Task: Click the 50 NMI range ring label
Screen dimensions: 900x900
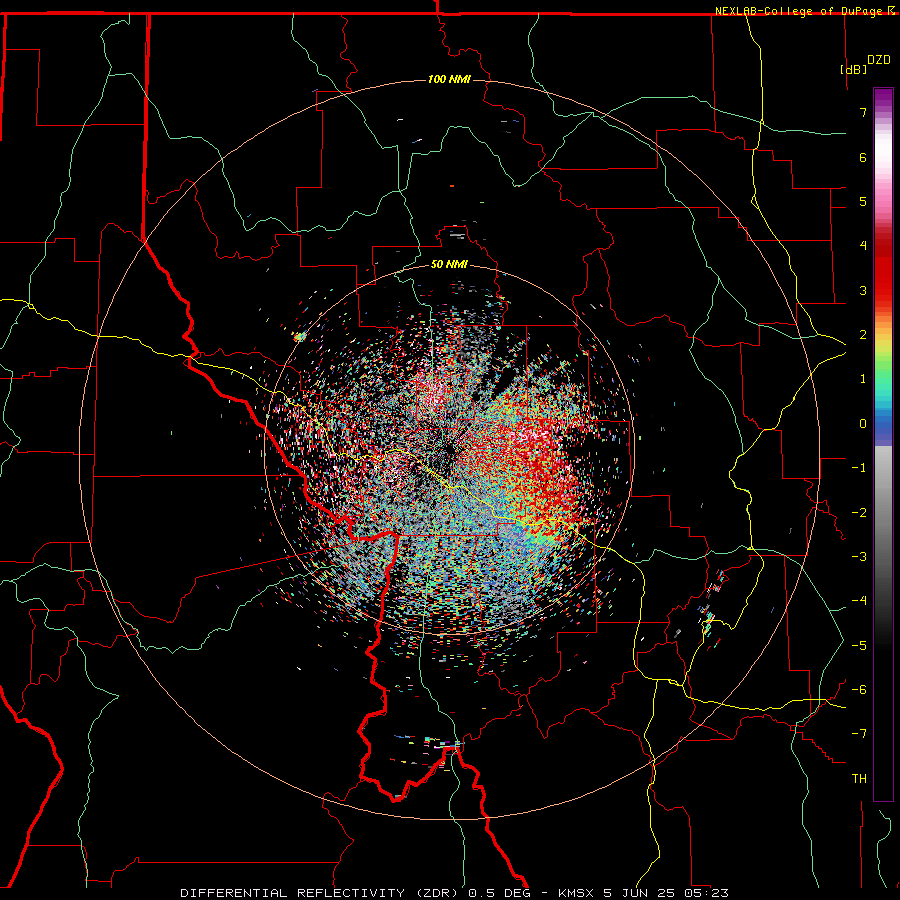Action: pyautogui.click(x=449, y=264)
